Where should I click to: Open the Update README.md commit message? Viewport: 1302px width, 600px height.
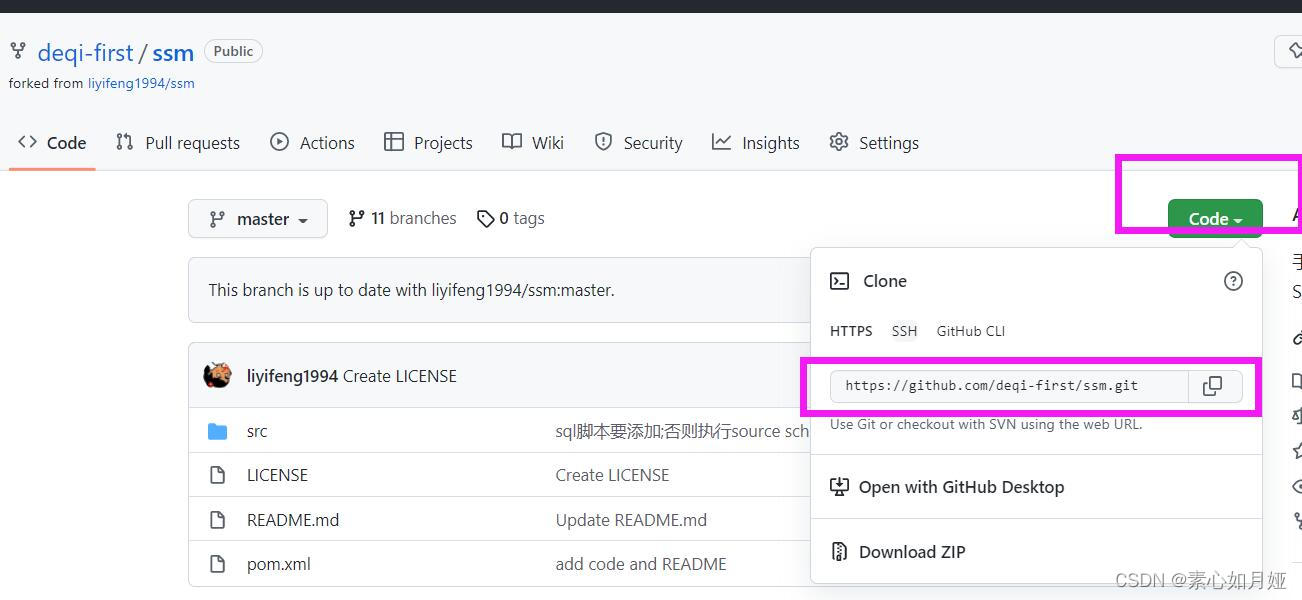pos(631,520)
